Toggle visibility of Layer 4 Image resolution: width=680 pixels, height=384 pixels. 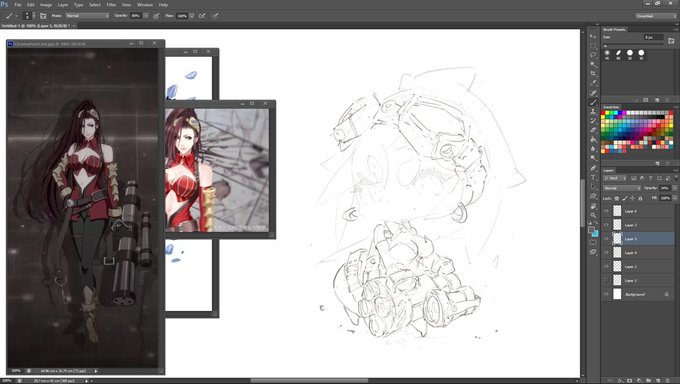[x=606, y=253]
